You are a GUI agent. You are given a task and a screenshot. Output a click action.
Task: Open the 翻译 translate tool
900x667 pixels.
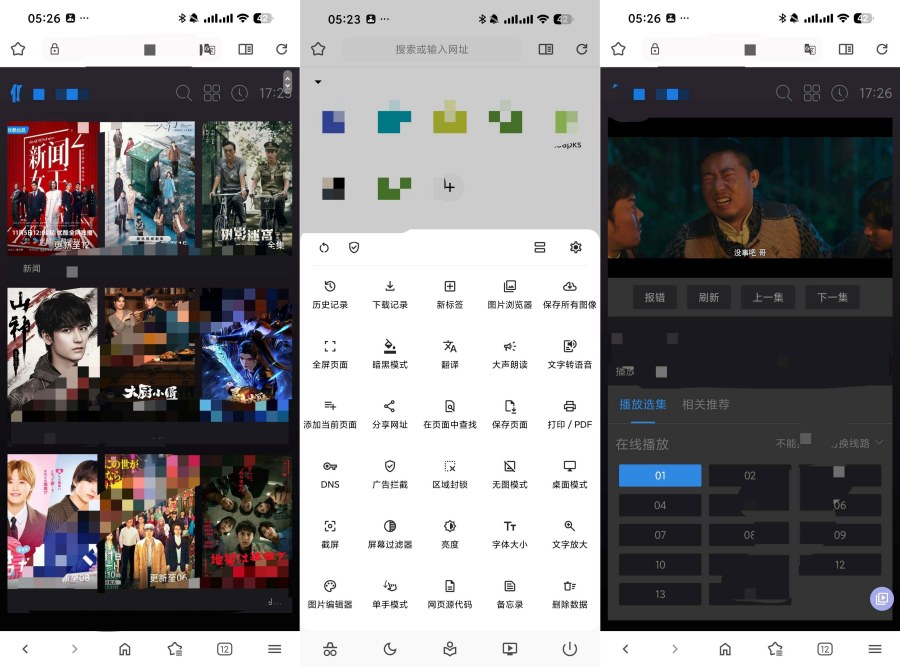tap(450, 352)
